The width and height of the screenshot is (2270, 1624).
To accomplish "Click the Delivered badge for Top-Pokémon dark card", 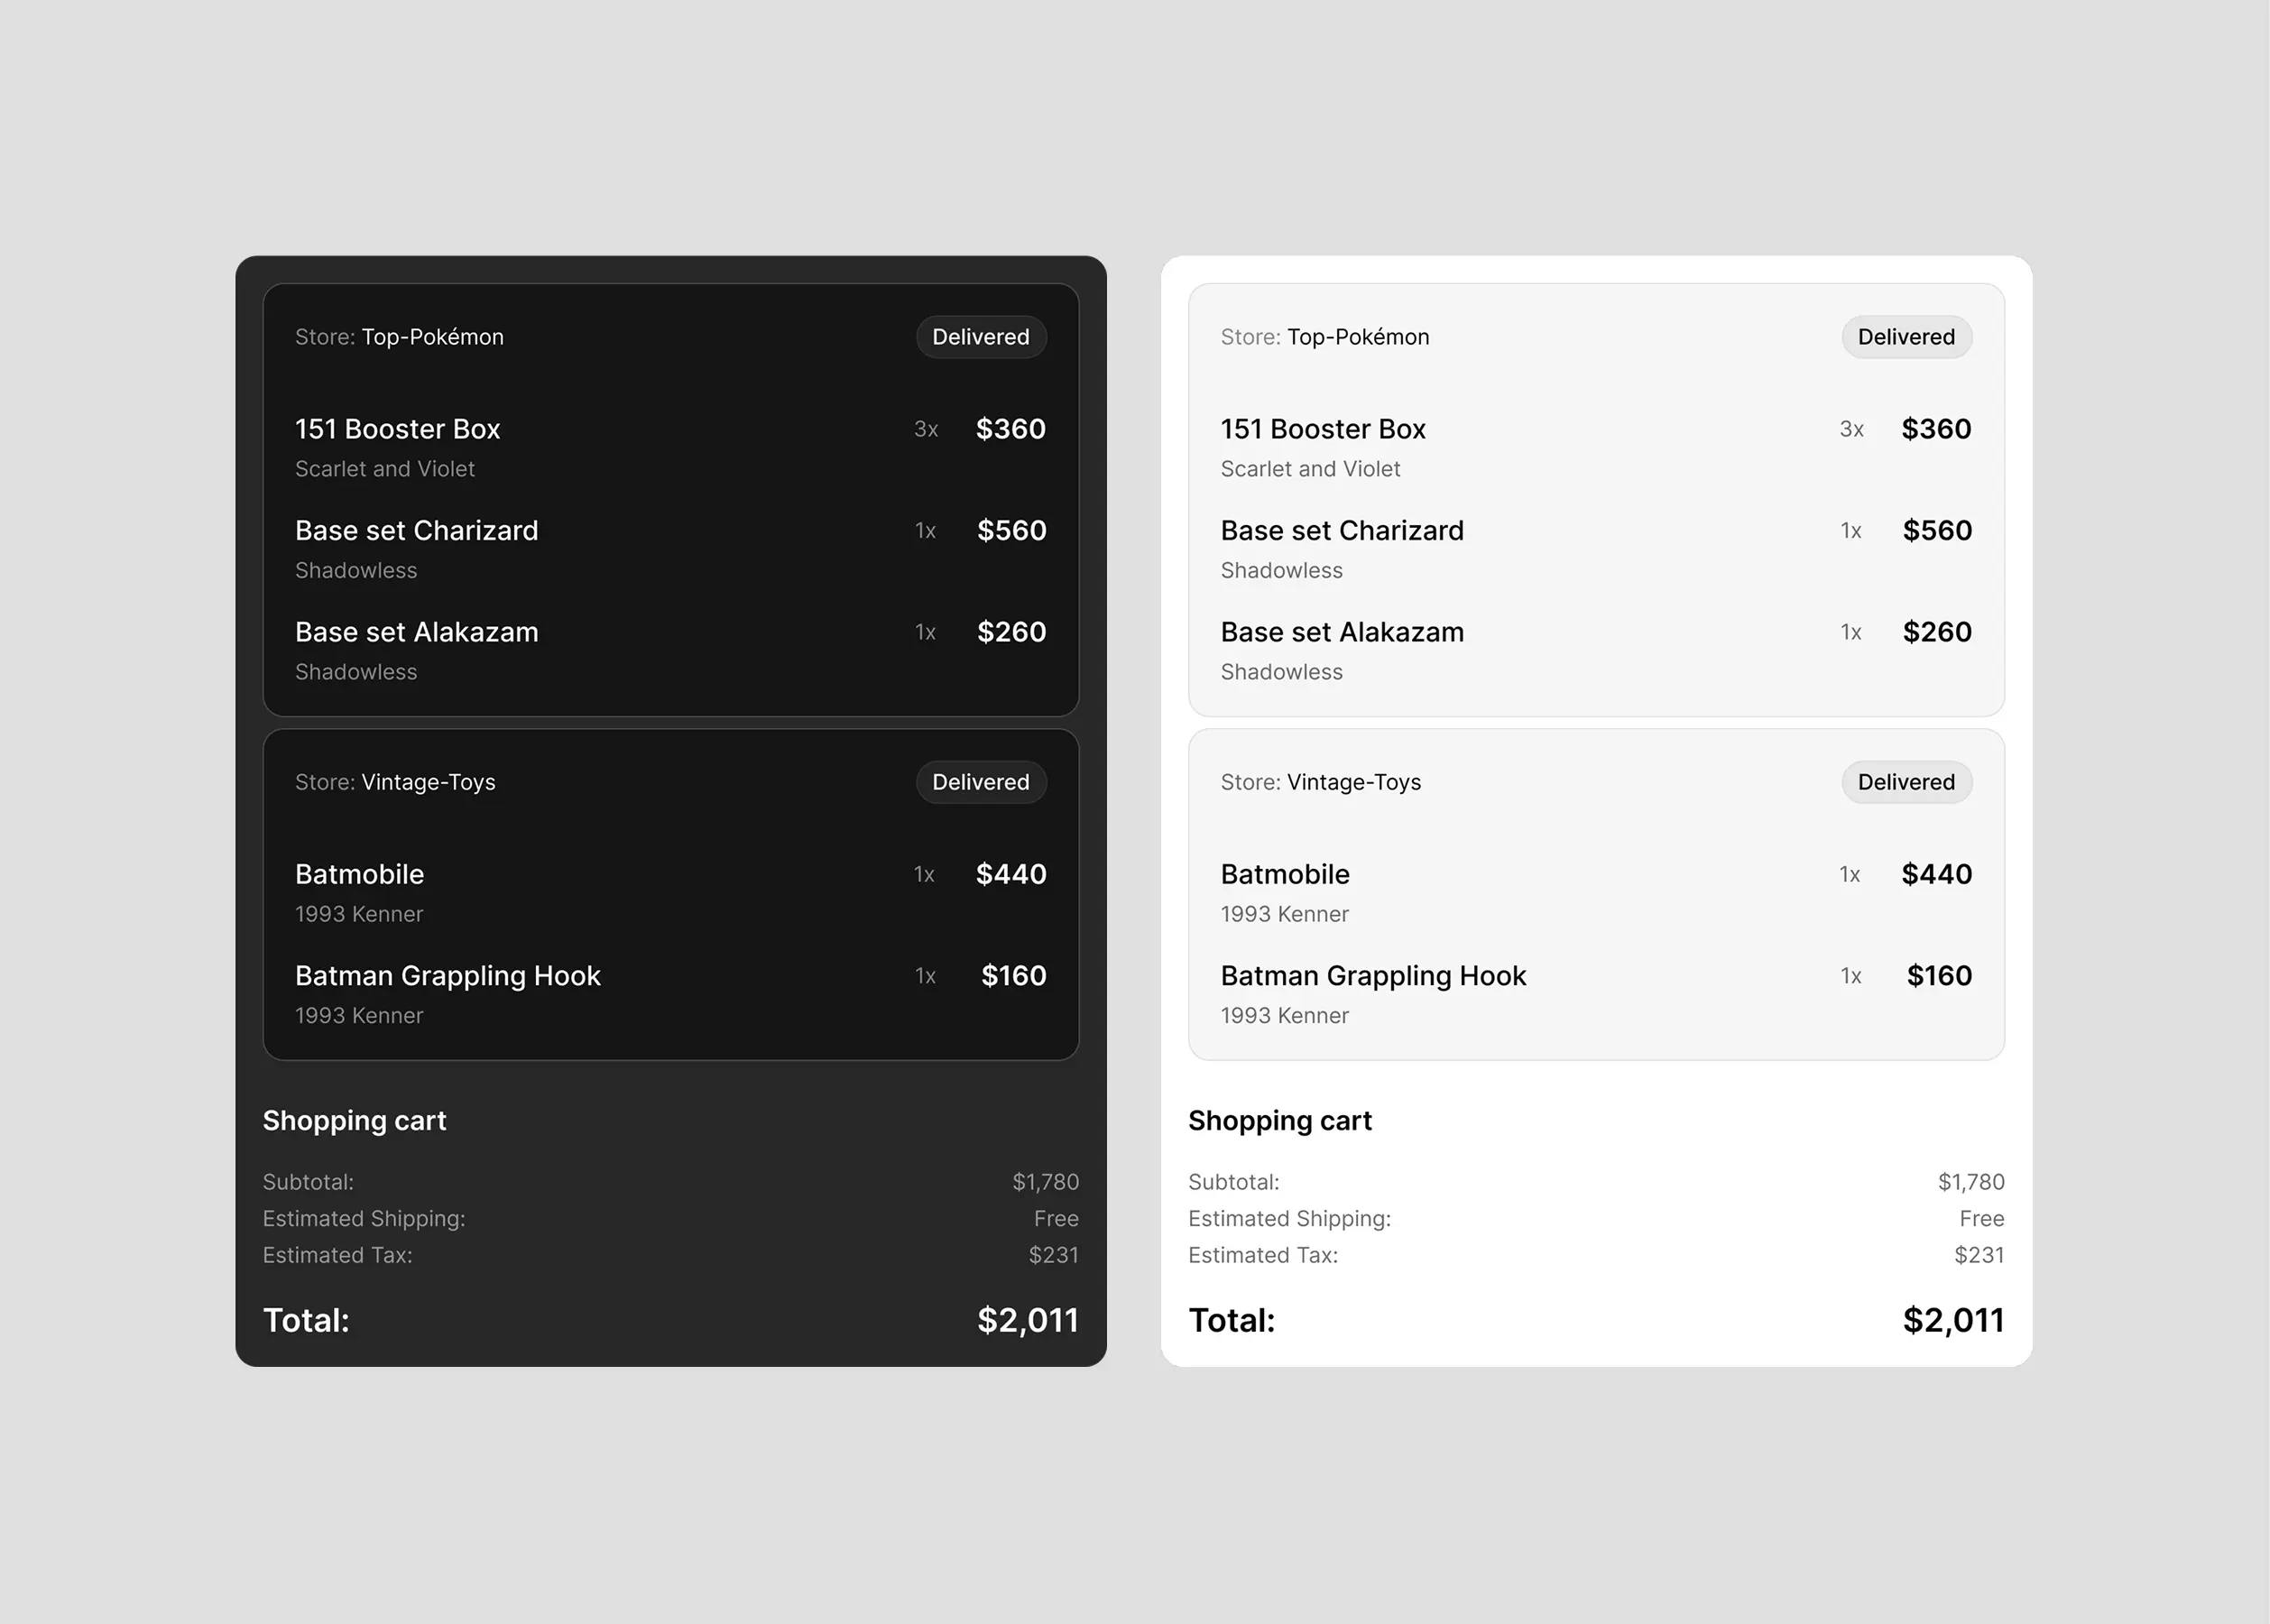I will click(x=981, y=337).
